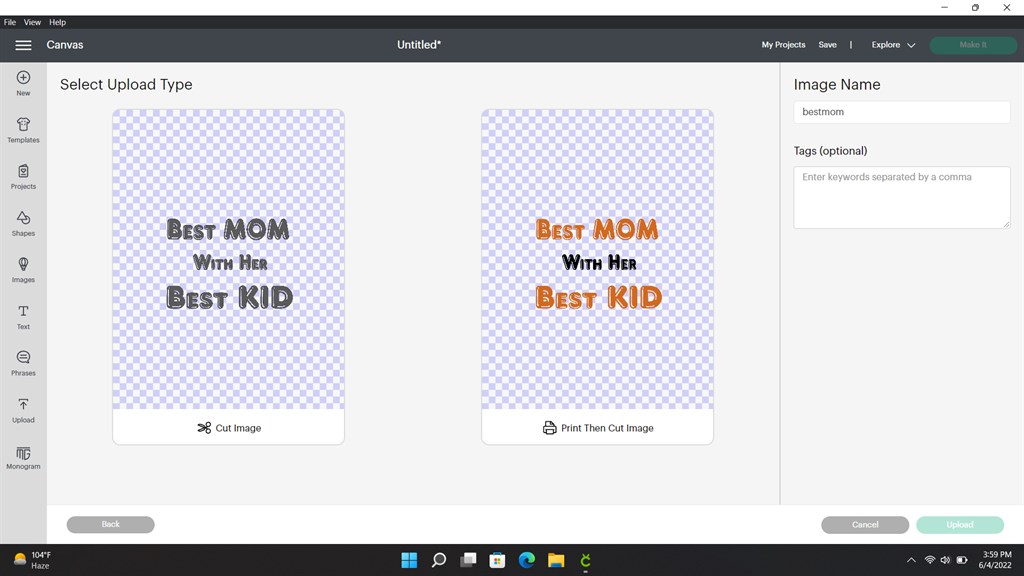Image resolution: width=1024 pixels, height=576 pixels.
Task: Select the gray Cut Image preview
Action: pyautogui.click(x=229, y=259)
